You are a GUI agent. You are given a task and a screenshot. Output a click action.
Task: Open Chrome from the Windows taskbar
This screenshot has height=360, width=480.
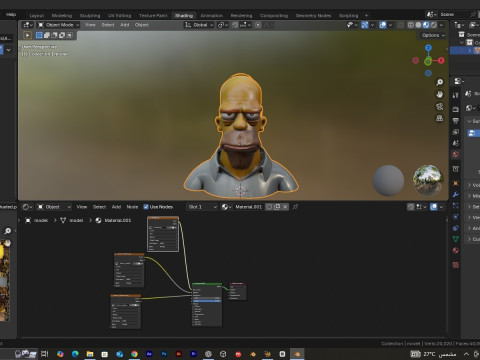pos(134,354)
